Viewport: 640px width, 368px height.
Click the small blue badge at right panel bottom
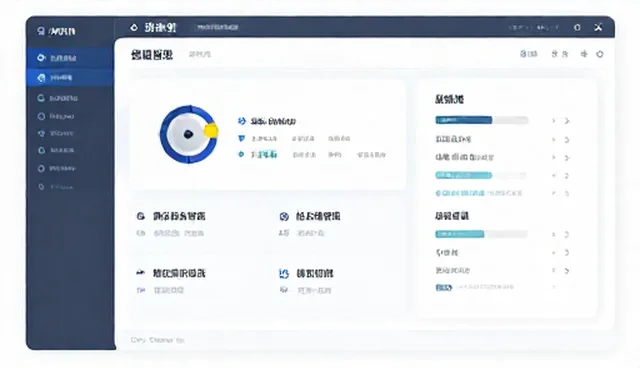[x=444, y=287]
